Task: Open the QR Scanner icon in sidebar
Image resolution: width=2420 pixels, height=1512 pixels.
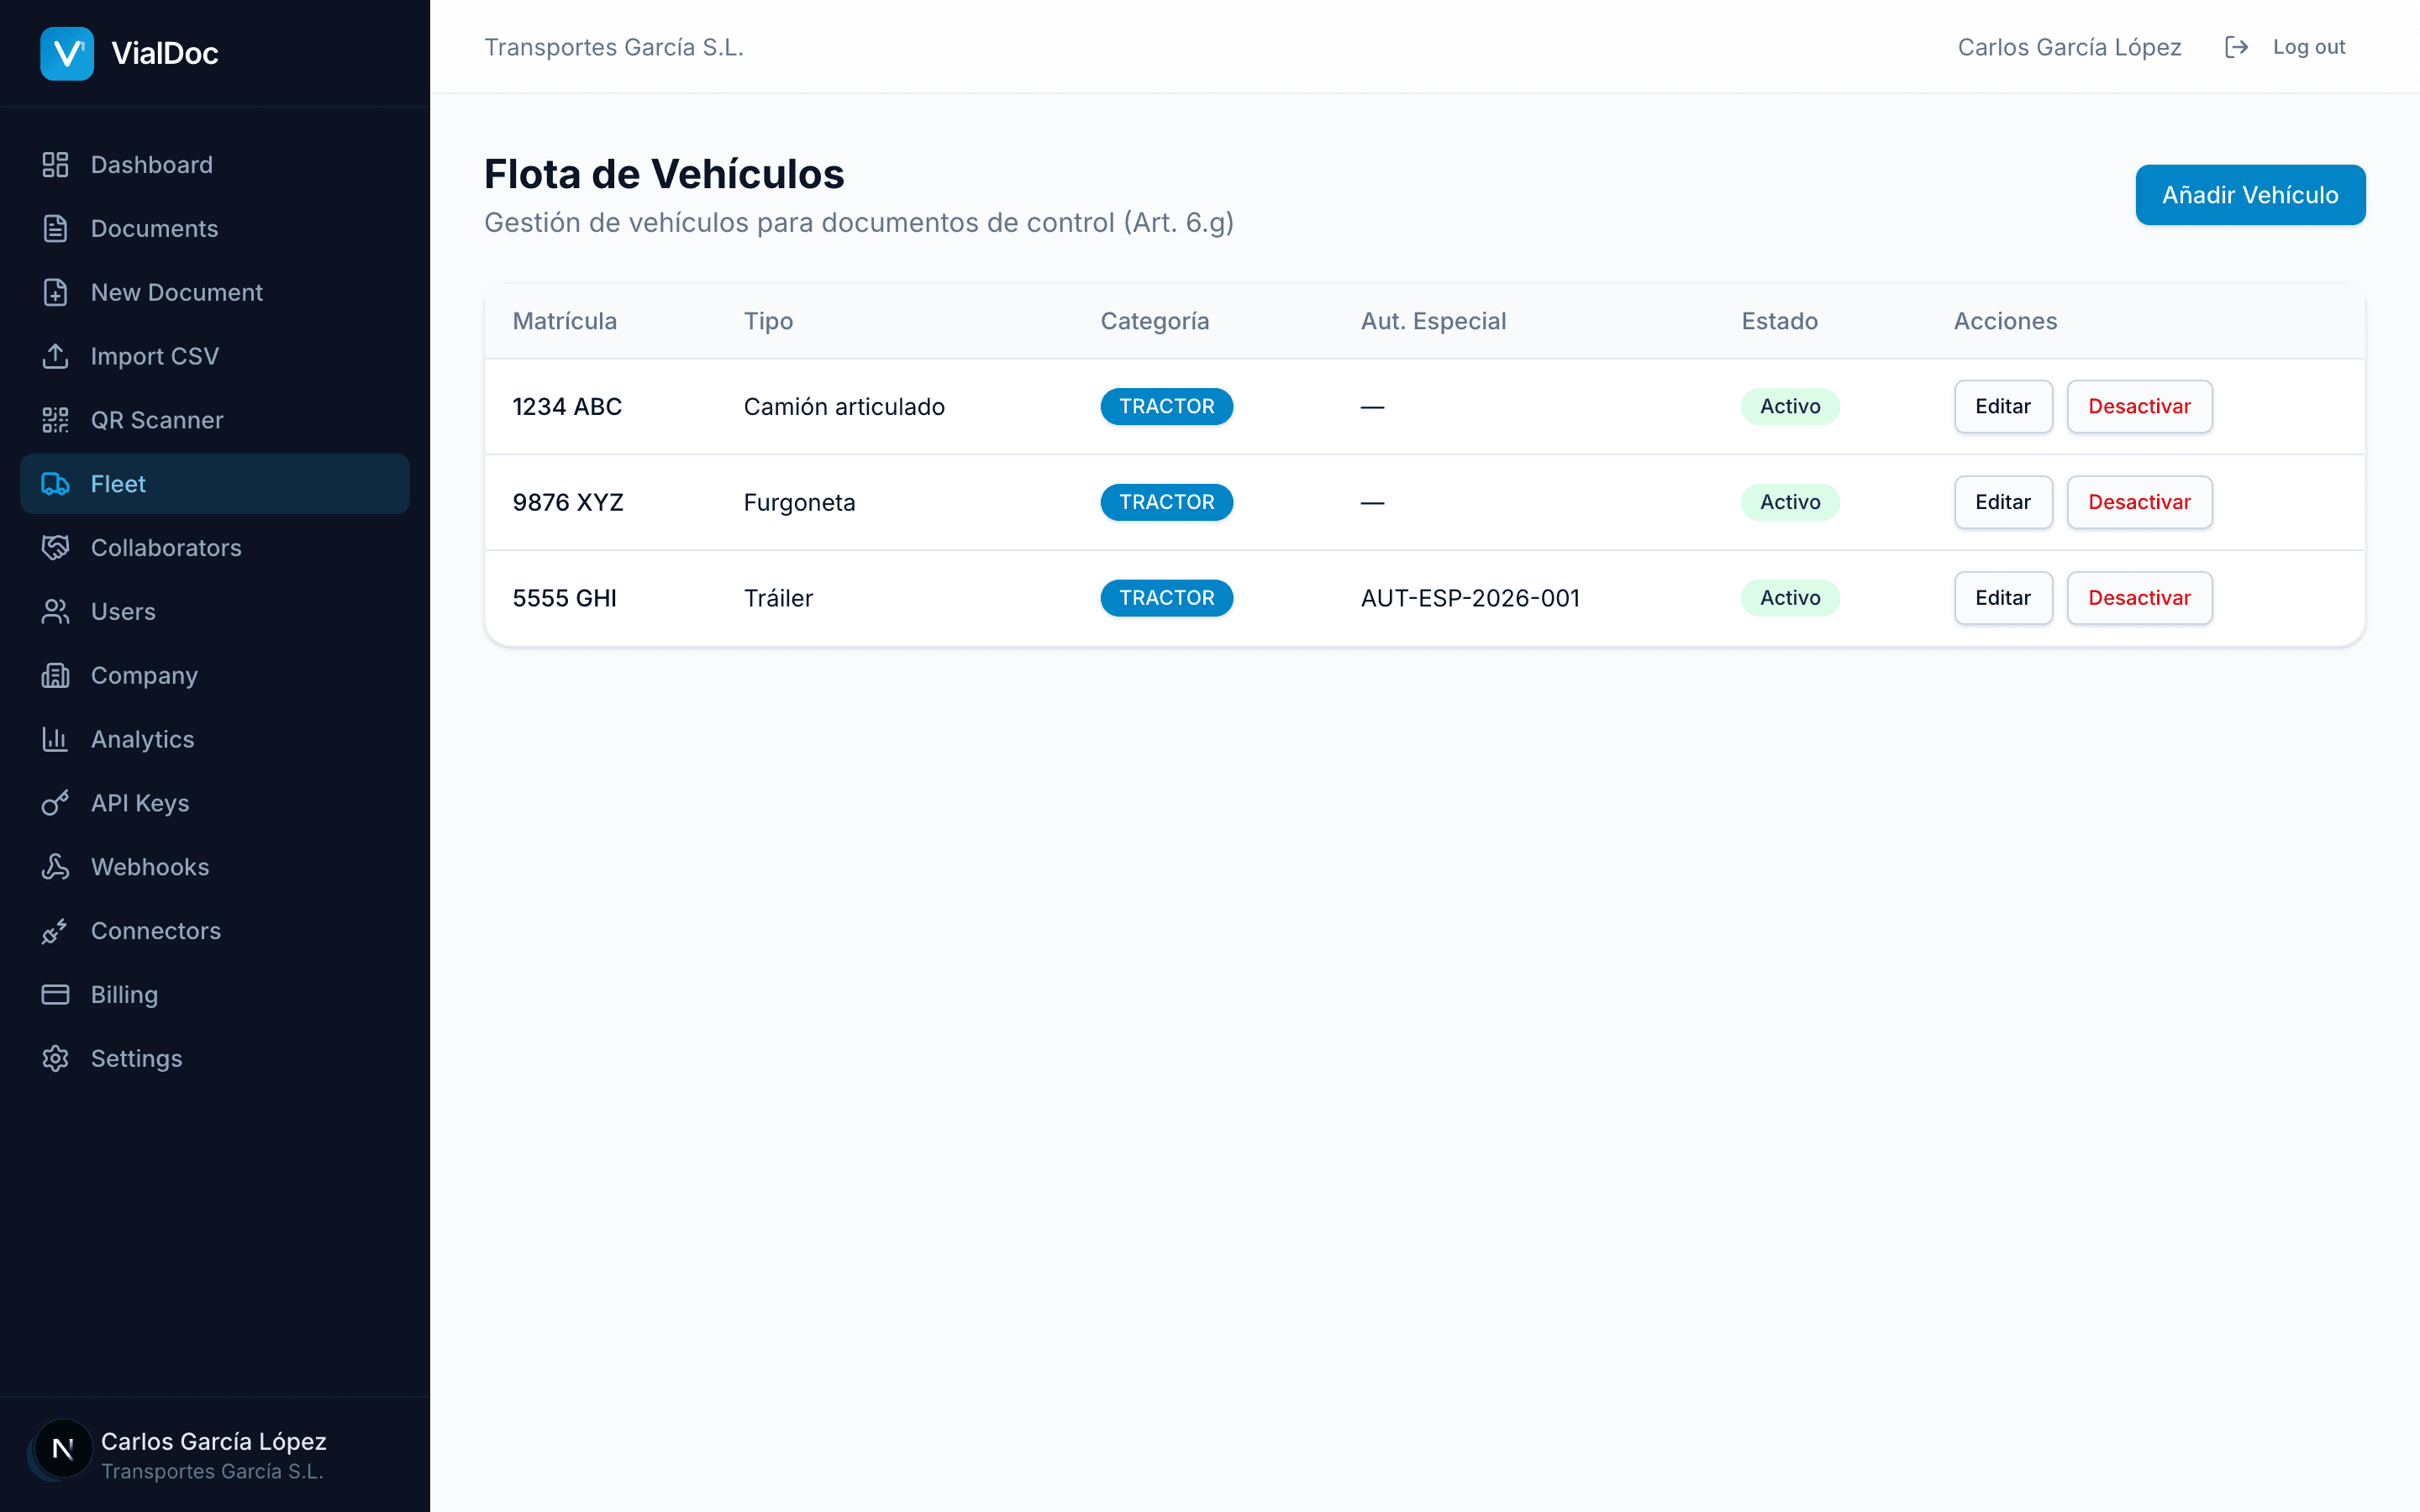Action: tap(55, 420)
